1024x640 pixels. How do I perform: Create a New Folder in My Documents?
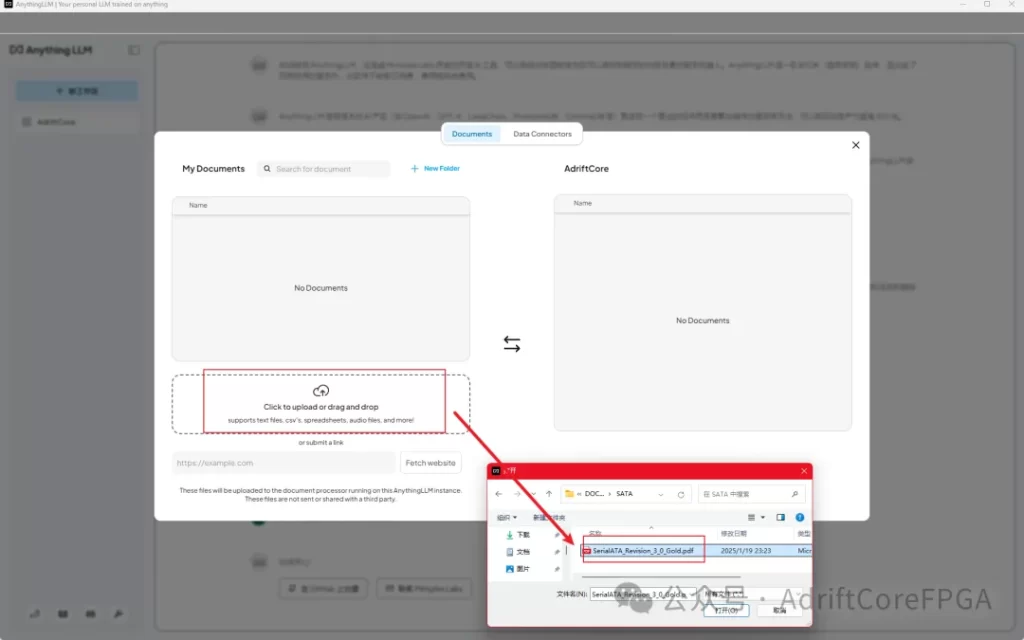point(435,168)
